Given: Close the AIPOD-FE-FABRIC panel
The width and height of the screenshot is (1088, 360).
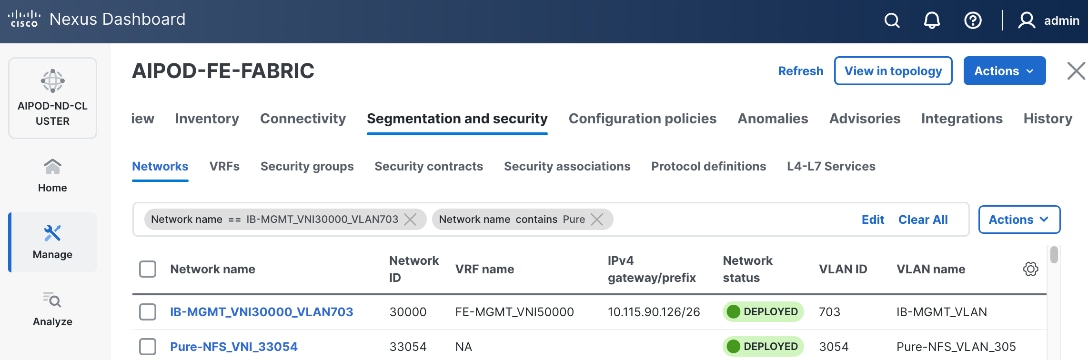Looking at the screenshot, I should click(1076, 71).
